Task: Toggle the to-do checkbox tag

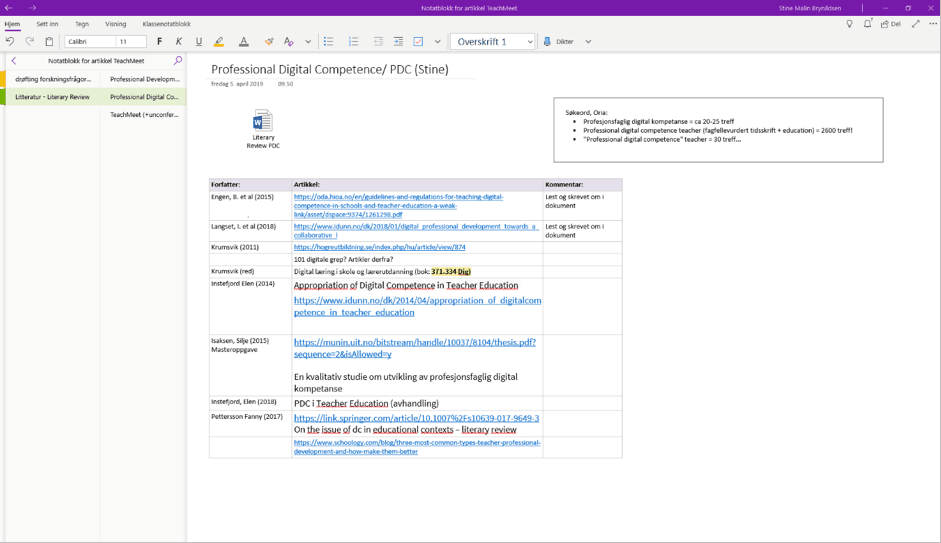Action: click(418, 42)
